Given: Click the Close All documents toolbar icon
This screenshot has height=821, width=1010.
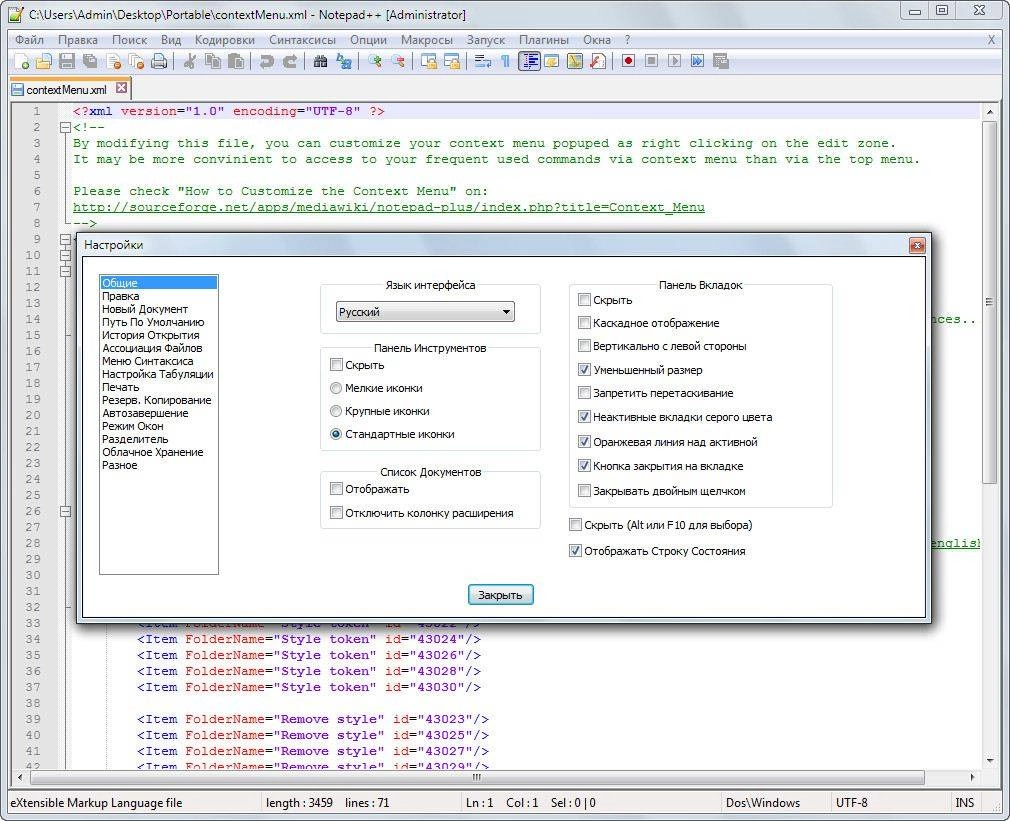Looking at the screenshot, I should tap(136, 62).
